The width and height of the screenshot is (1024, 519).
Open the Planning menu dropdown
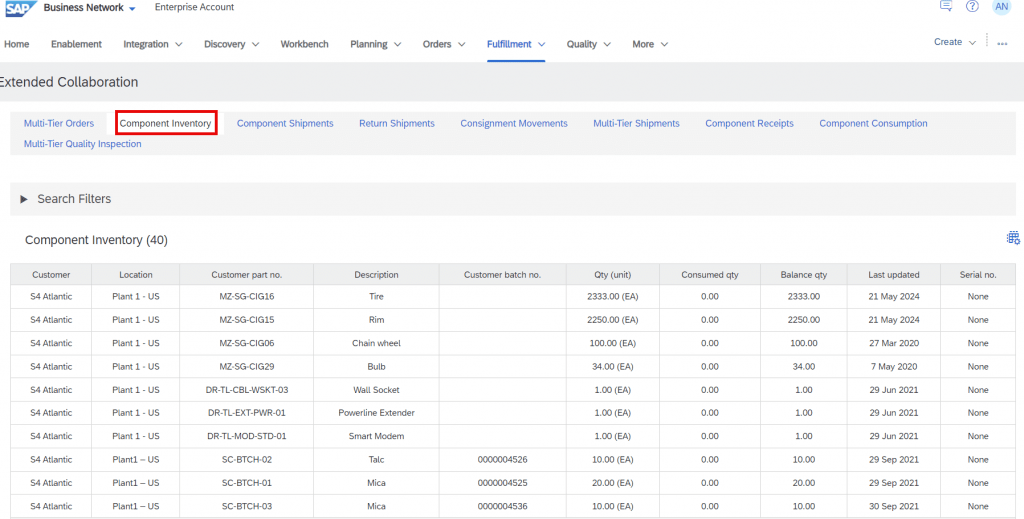(376, 44)
